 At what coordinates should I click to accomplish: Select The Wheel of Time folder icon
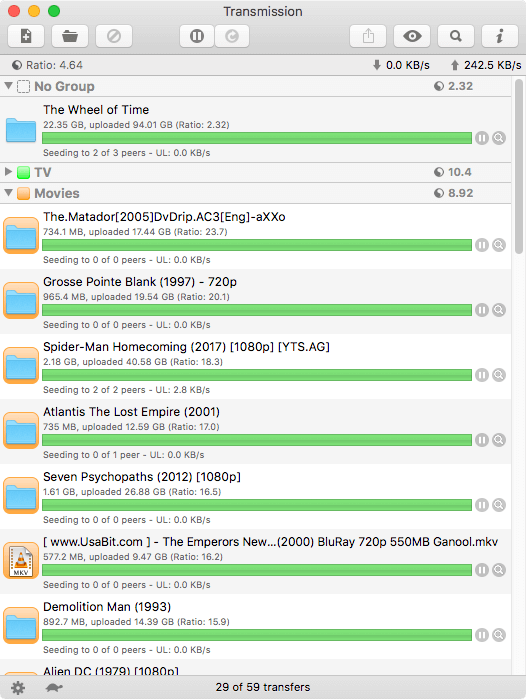coord(21,130)
